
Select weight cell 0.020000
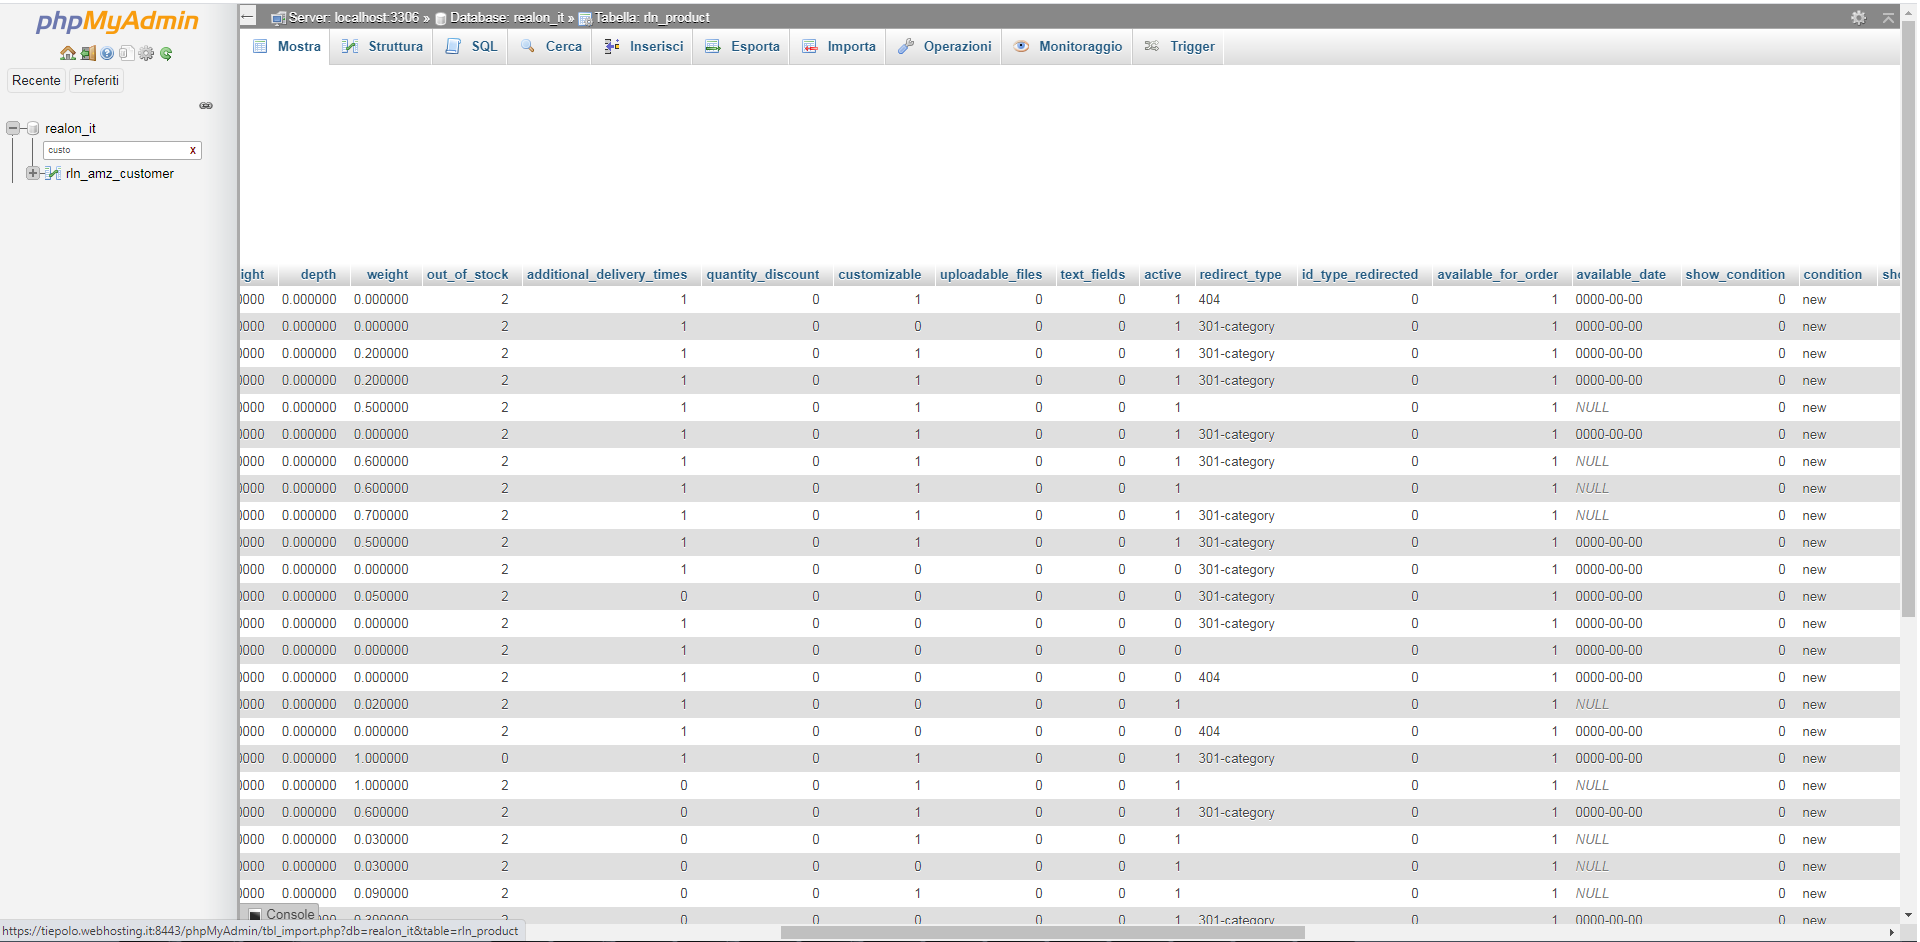[381, 704]
